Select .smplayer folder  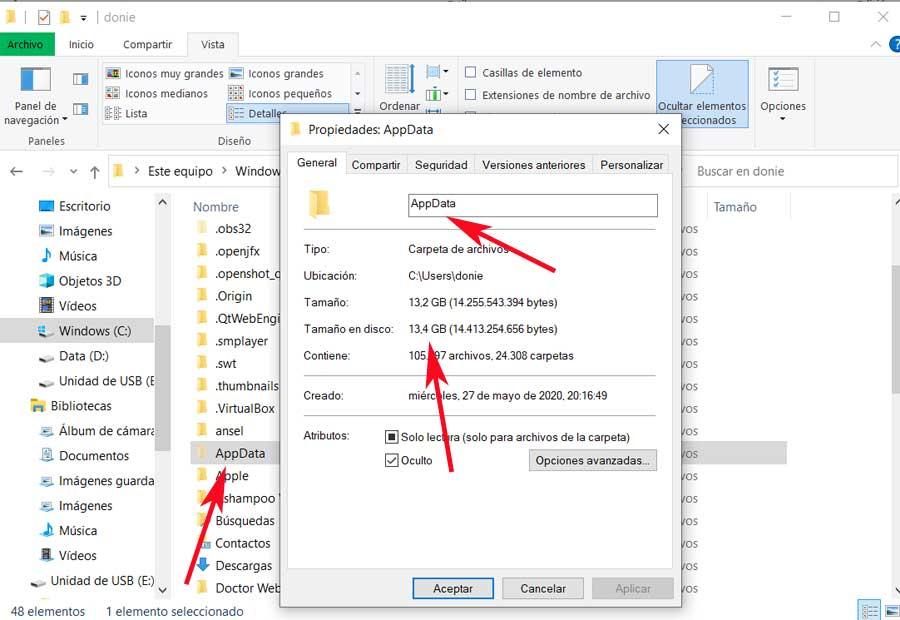(241, 341)
